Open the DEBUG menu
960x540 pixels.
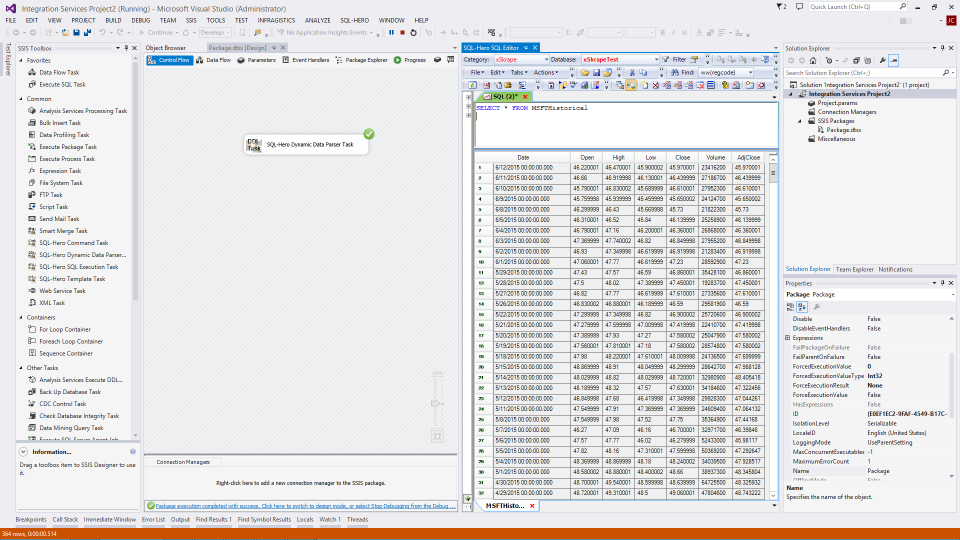[141, 20]
